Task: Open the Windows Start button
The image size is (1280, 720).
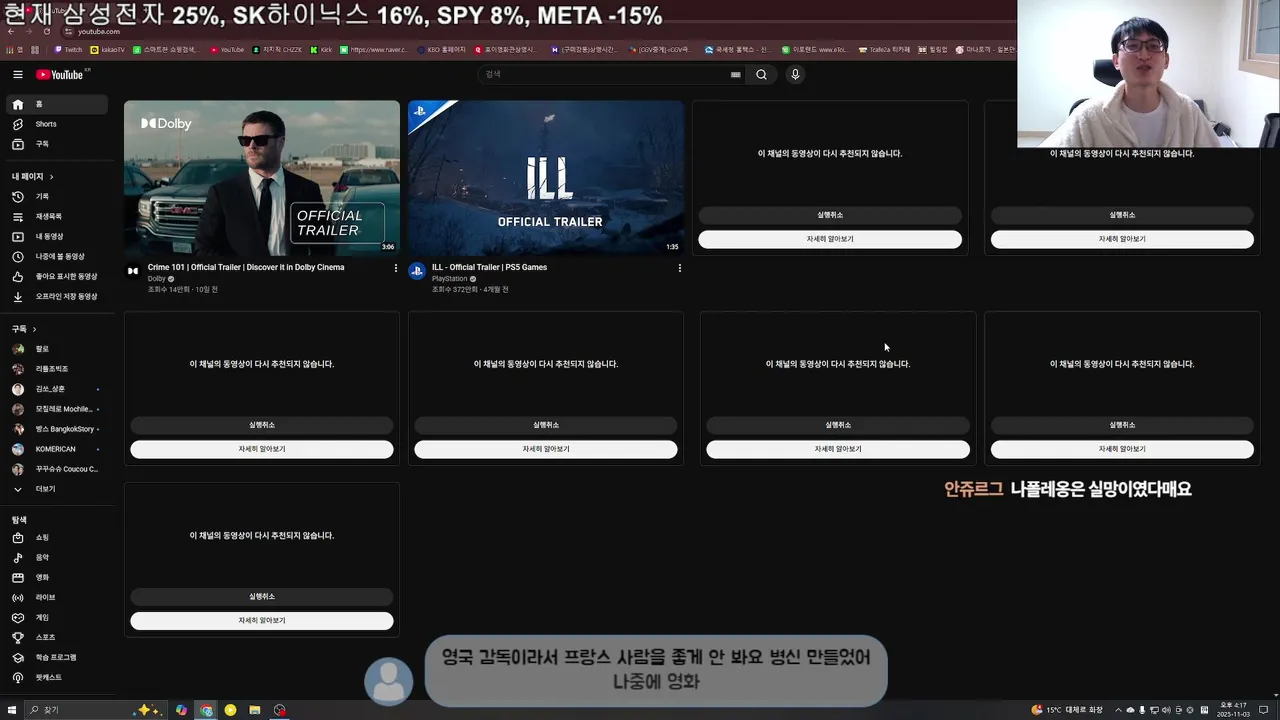Action: [11, 710]
